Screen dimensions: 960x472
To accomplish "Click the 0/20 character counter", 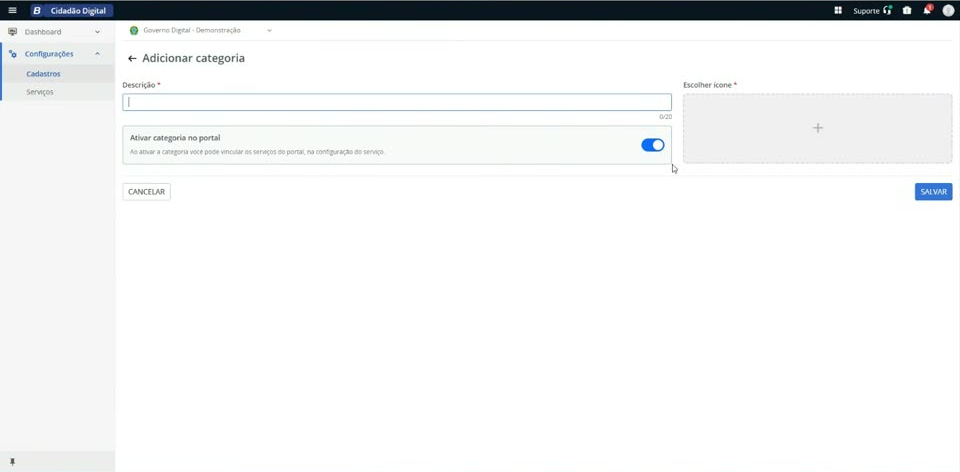I will (666, 116).
